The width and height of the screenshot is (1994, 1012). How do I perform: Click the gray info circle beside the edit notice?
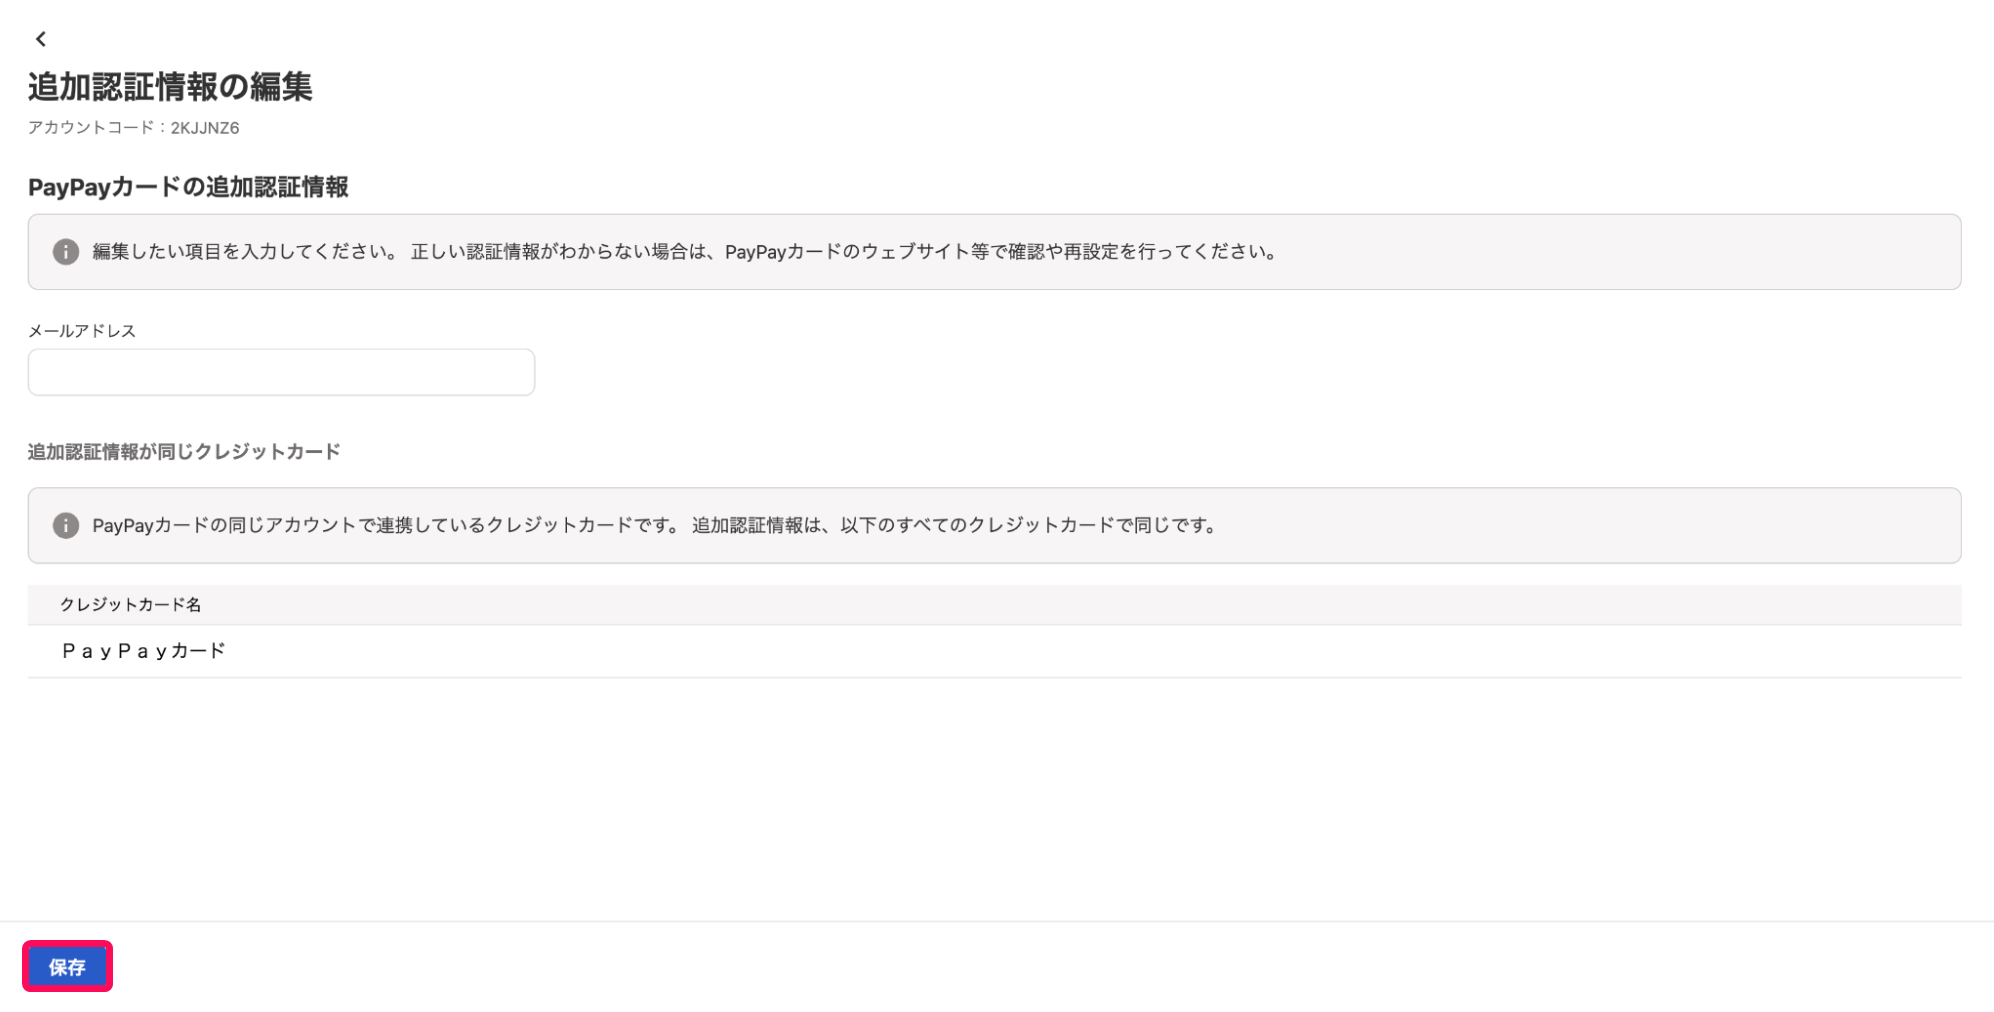[64, 252]
